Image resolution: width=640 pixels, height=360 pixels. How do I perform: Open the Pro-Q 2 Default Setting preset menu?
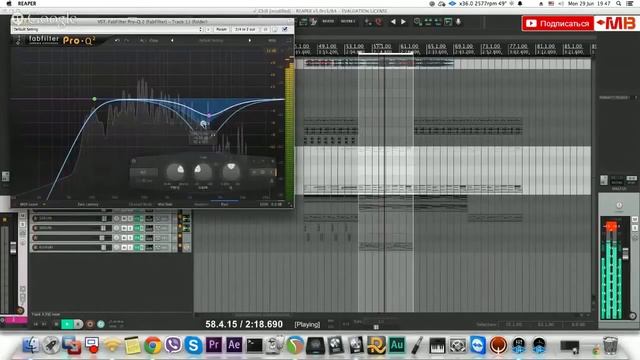211,40
